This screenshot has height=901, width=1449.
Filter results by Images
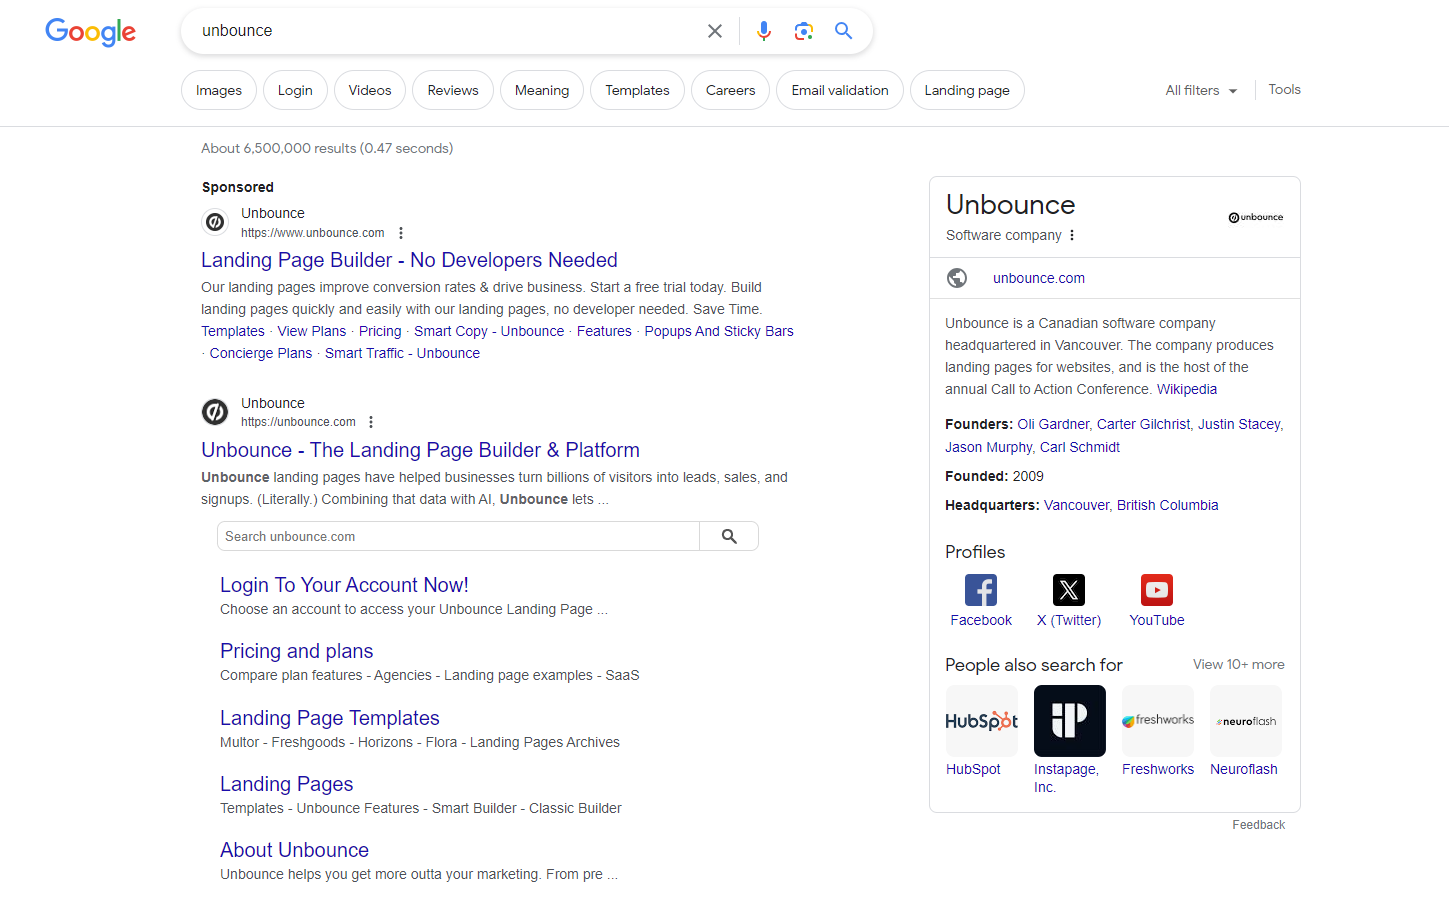(219, 90)
